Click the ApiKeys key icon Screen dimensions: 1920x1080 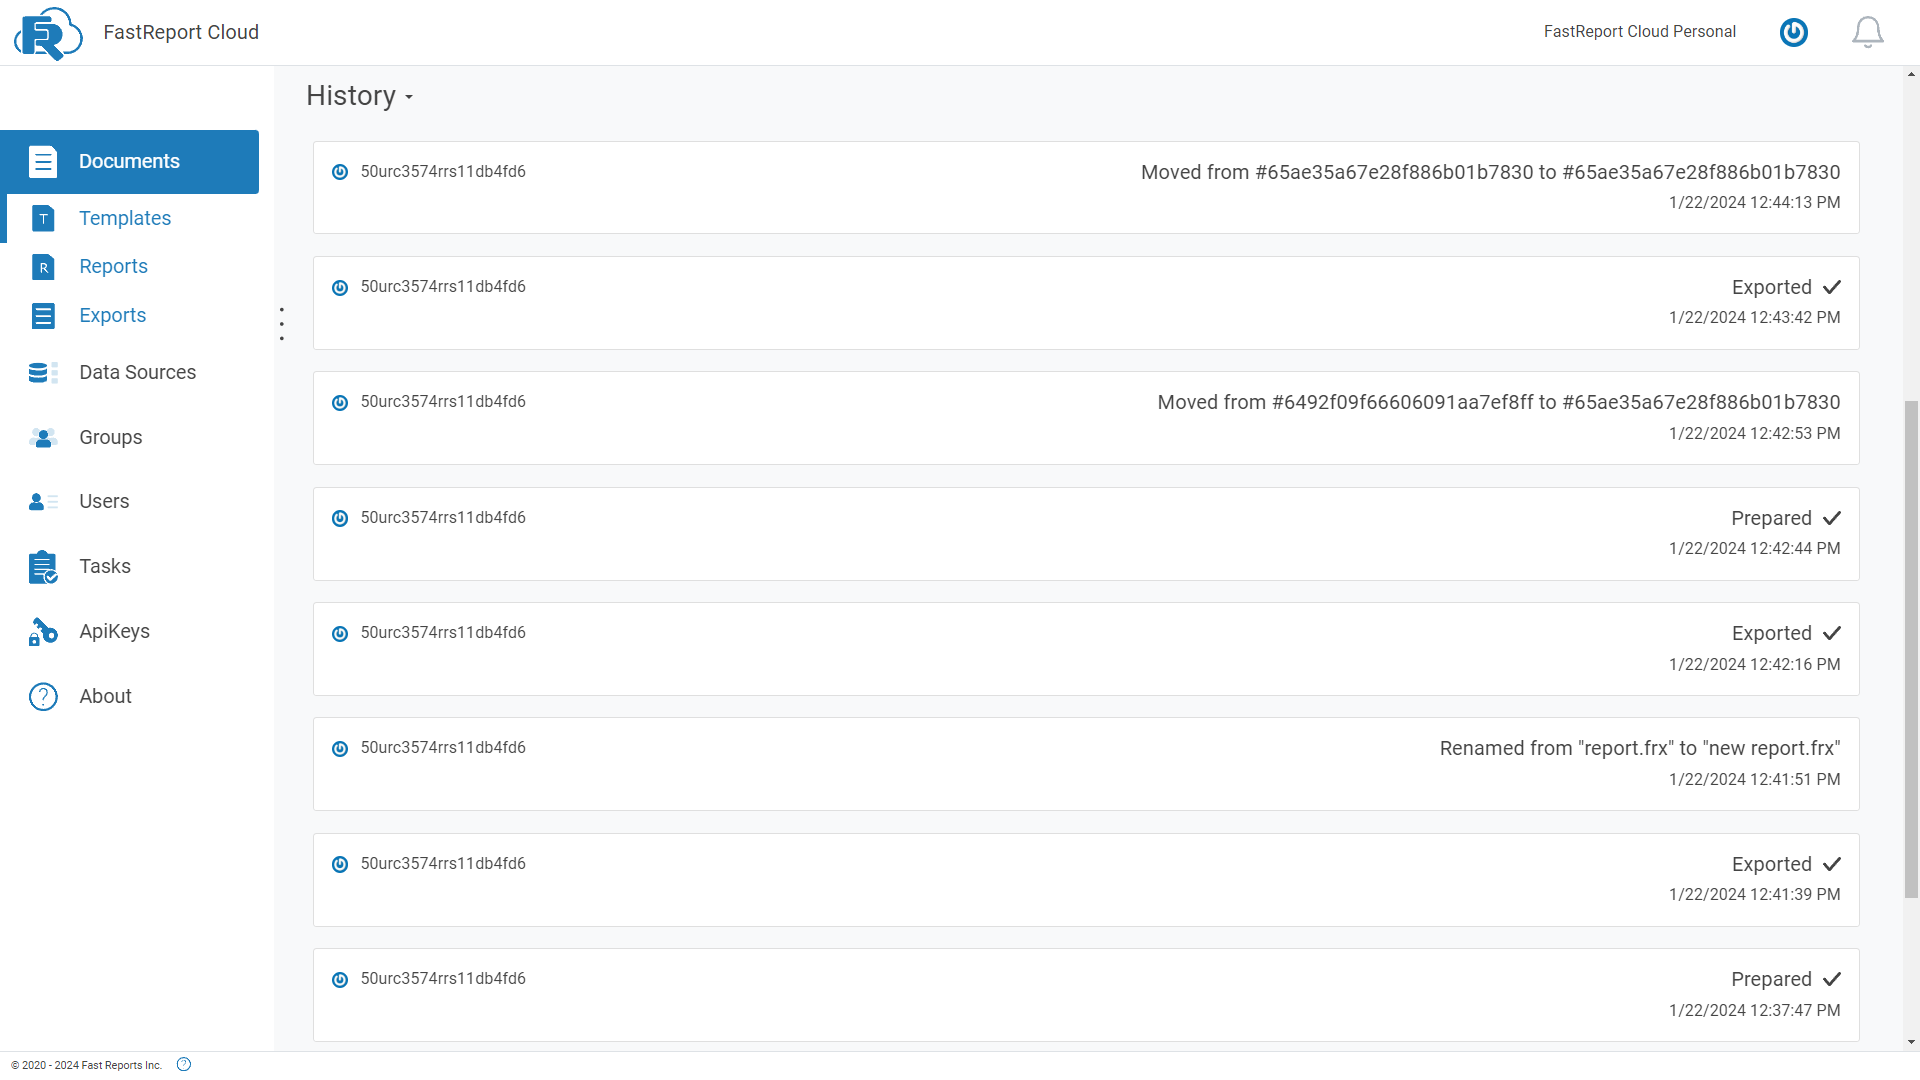(42, 631)
